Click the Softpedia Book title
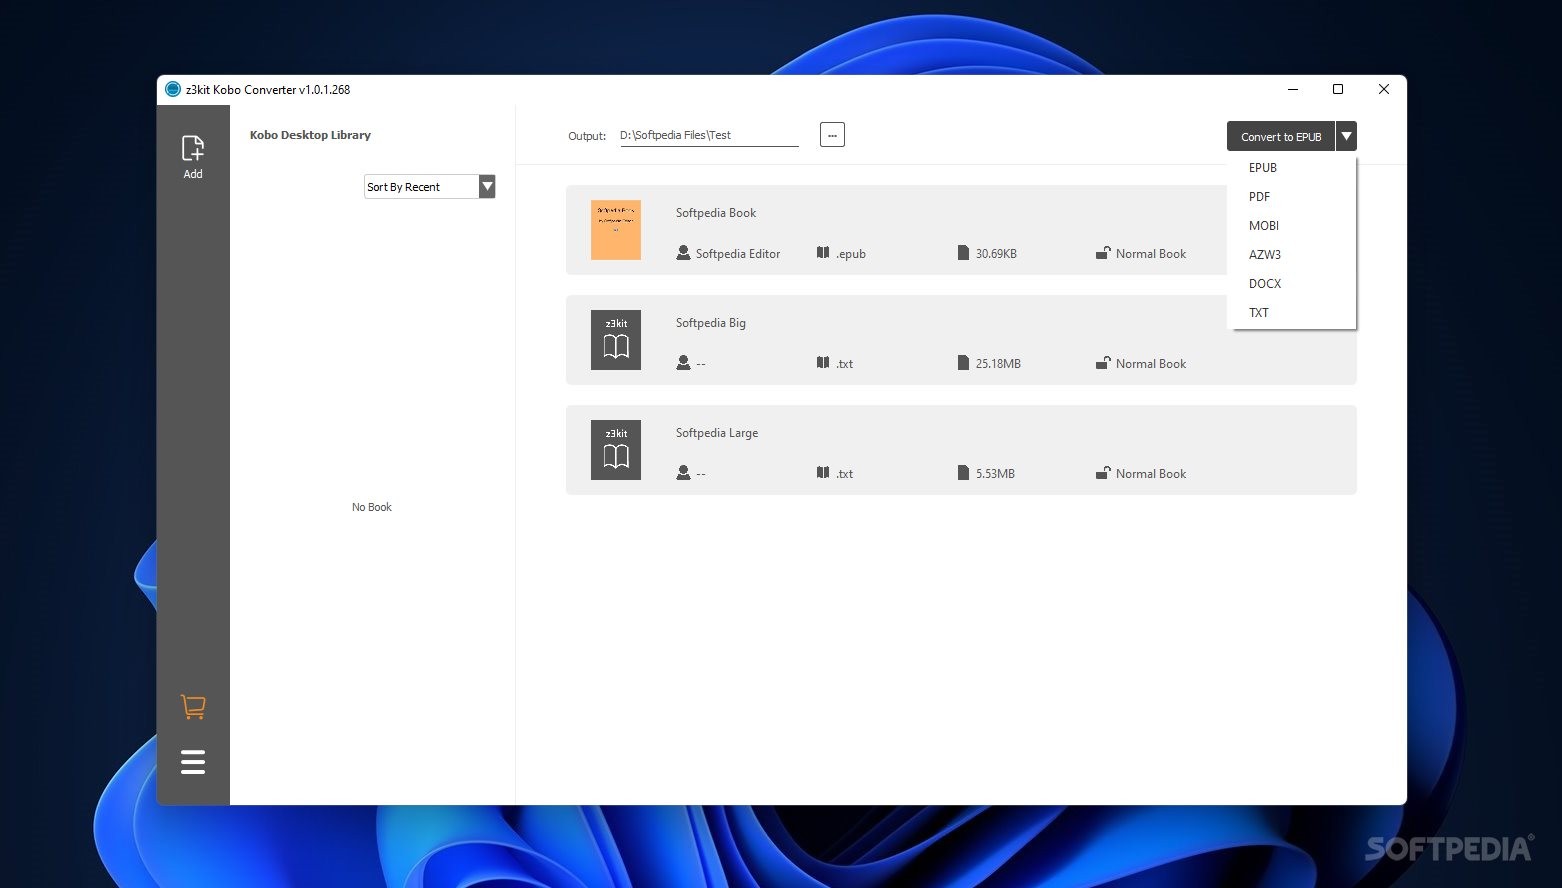Viewport: 1562px width, 888px height. [716, 213]
